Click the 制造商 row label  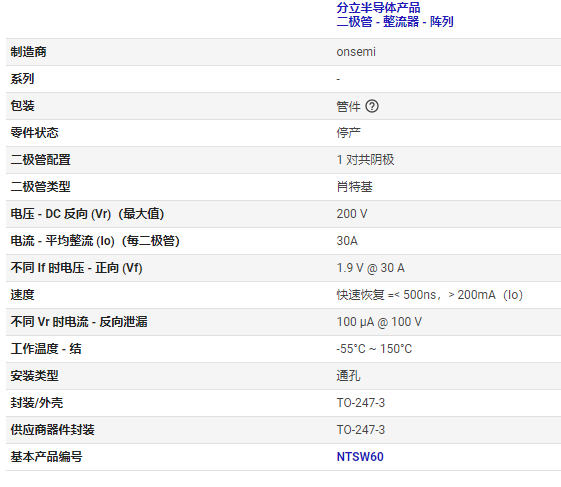pyautogui.click(x=28, y=52)
